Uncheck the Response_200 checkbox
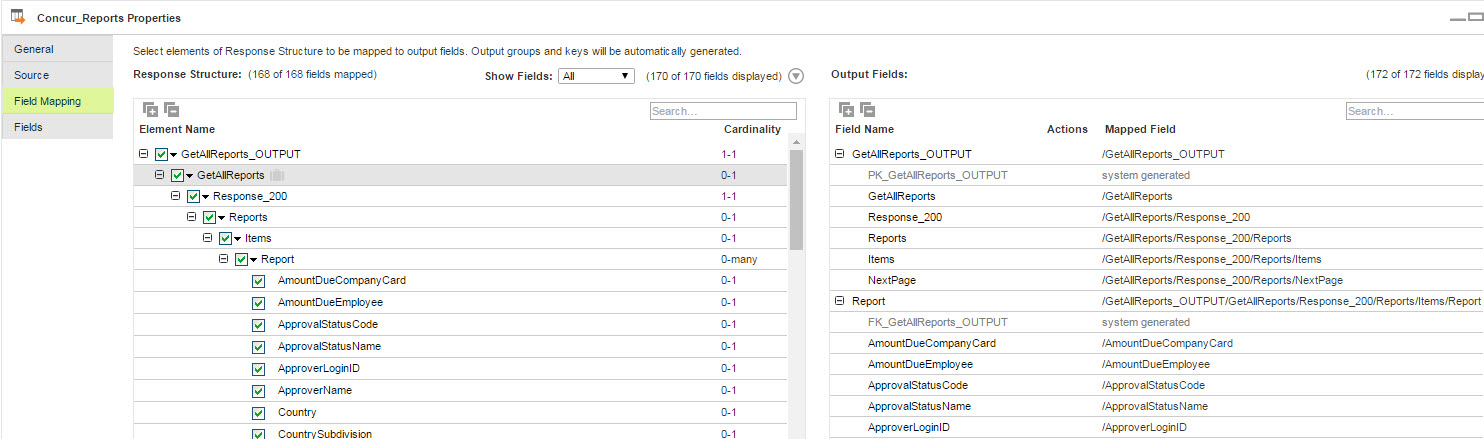Viewport: 1484px width, 439px height. pos(193,196)
